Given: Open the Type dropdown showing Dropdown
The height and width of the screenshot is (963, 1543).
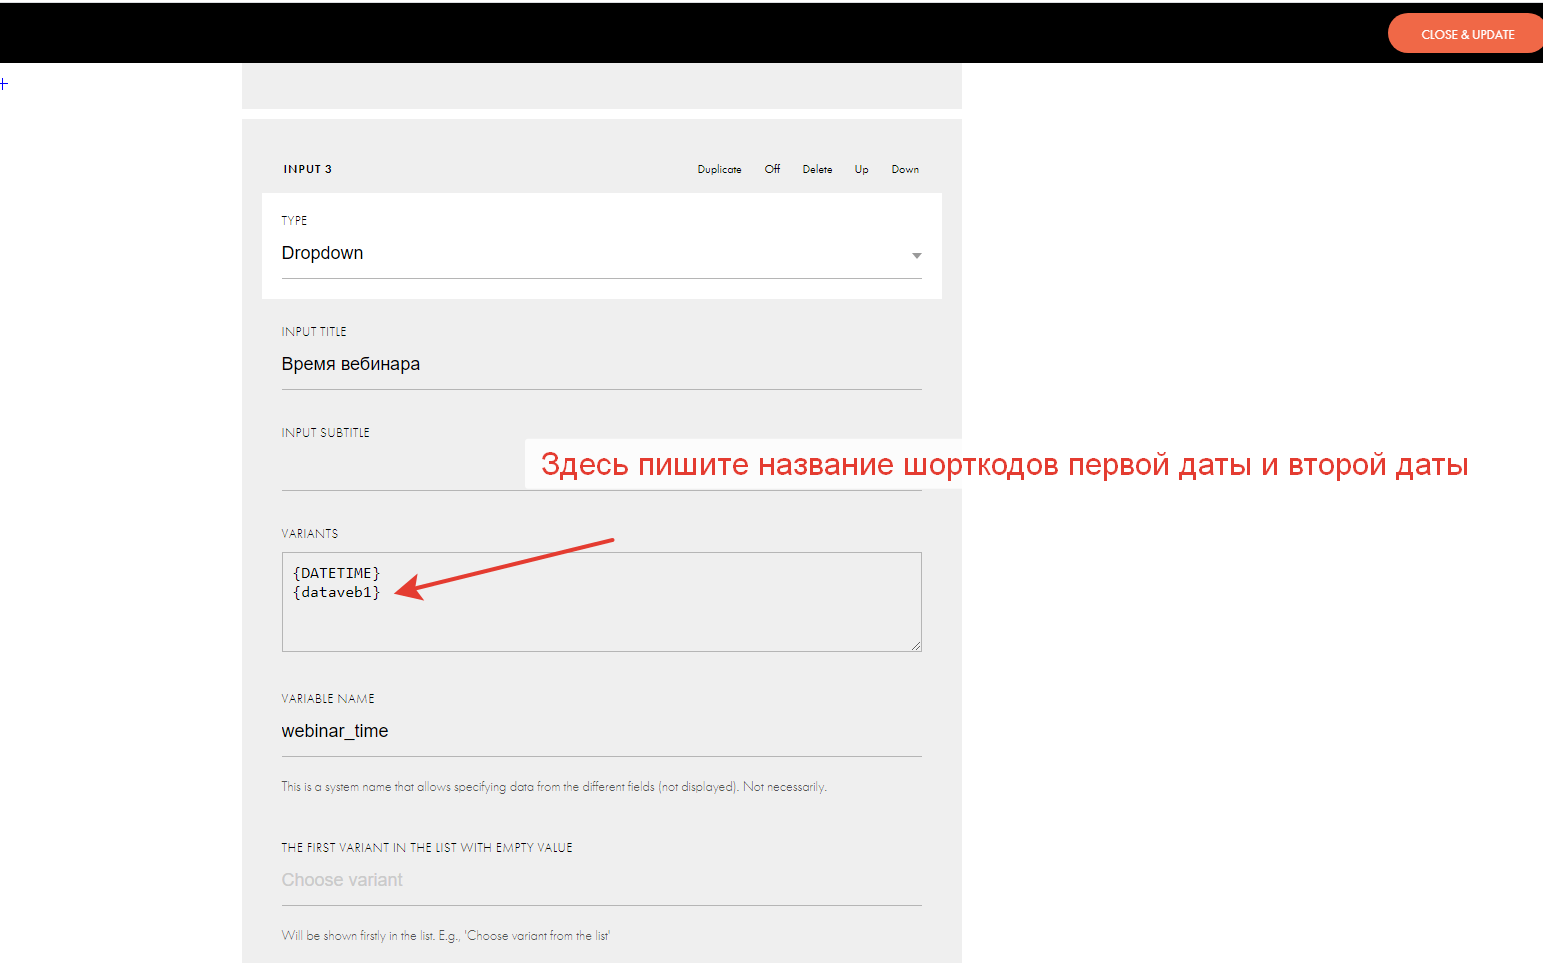Looking at the screenshot, I should pos(601,254).
